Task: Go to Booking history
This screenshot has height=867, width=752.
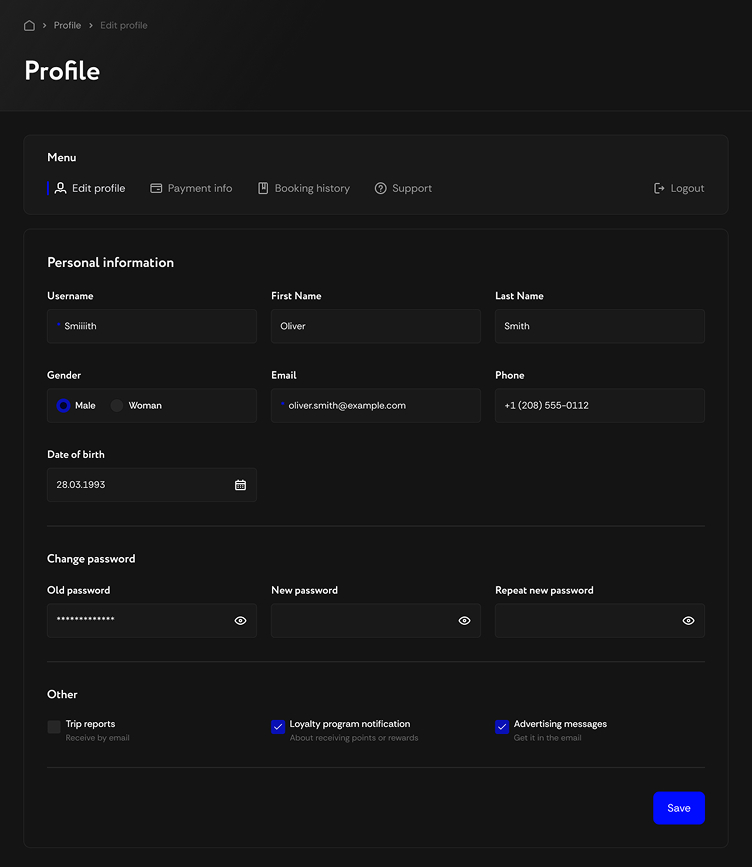Action: 304,188
